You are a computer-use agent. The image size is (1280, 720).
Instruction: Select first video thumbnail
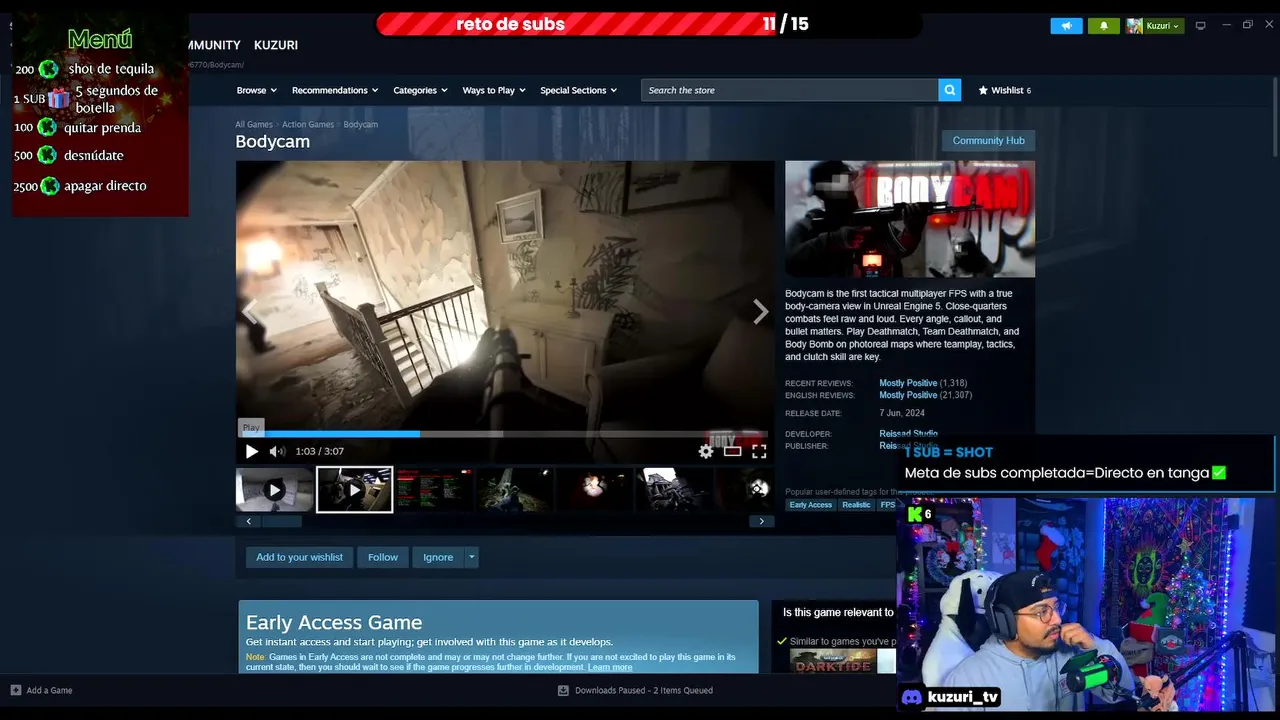point(274,490)
